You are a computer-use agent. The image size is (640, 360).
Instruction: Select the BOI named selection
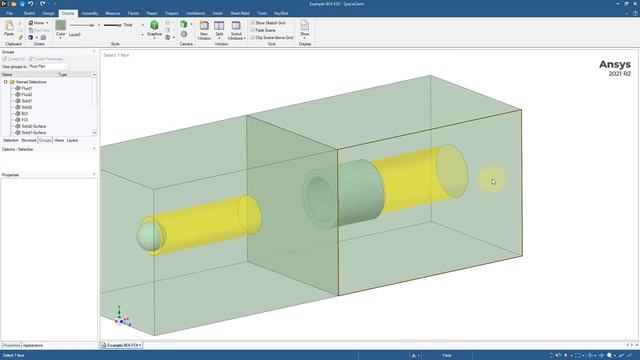tap(24, 113)
